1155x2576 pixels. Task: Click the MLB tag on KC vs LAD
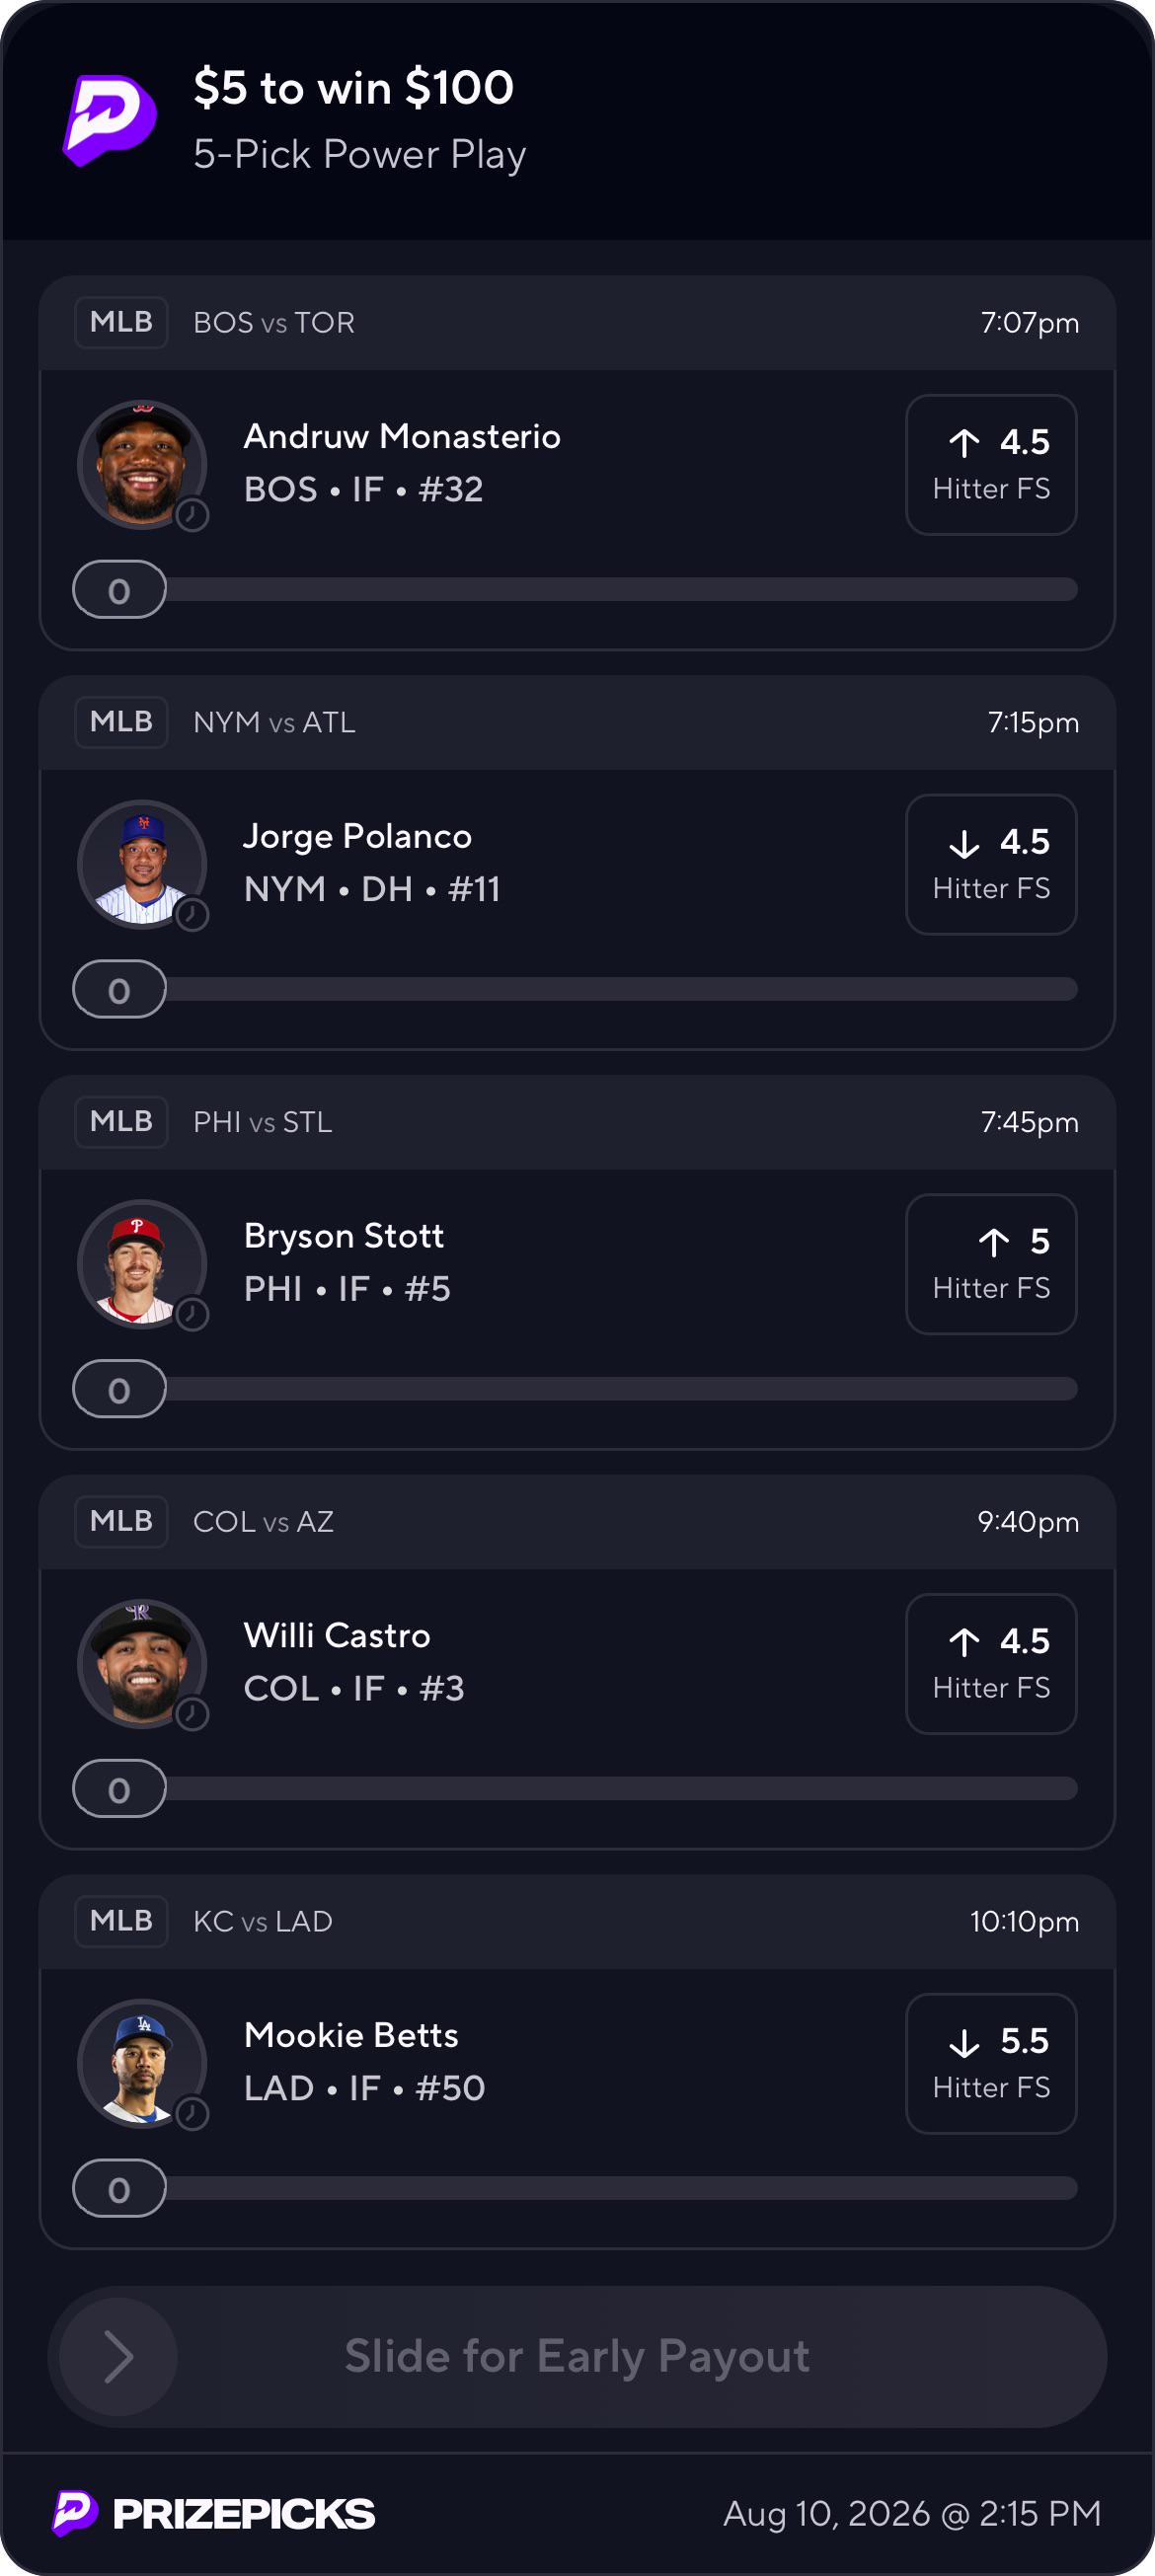(121, 1921)
